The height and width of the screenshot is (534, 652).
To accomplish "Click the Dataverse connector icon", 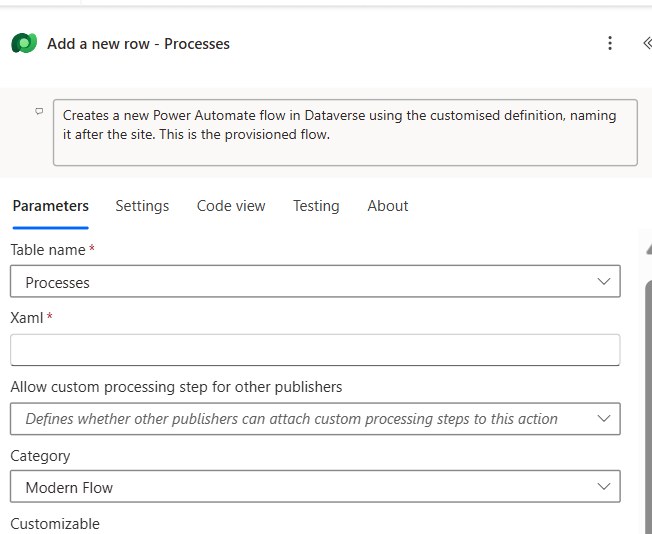I will pos(24,43).
